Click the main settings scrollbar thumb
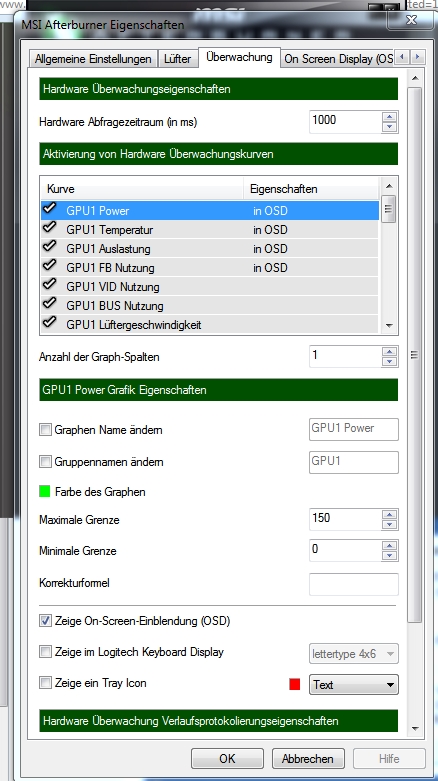 pos(414,355)
